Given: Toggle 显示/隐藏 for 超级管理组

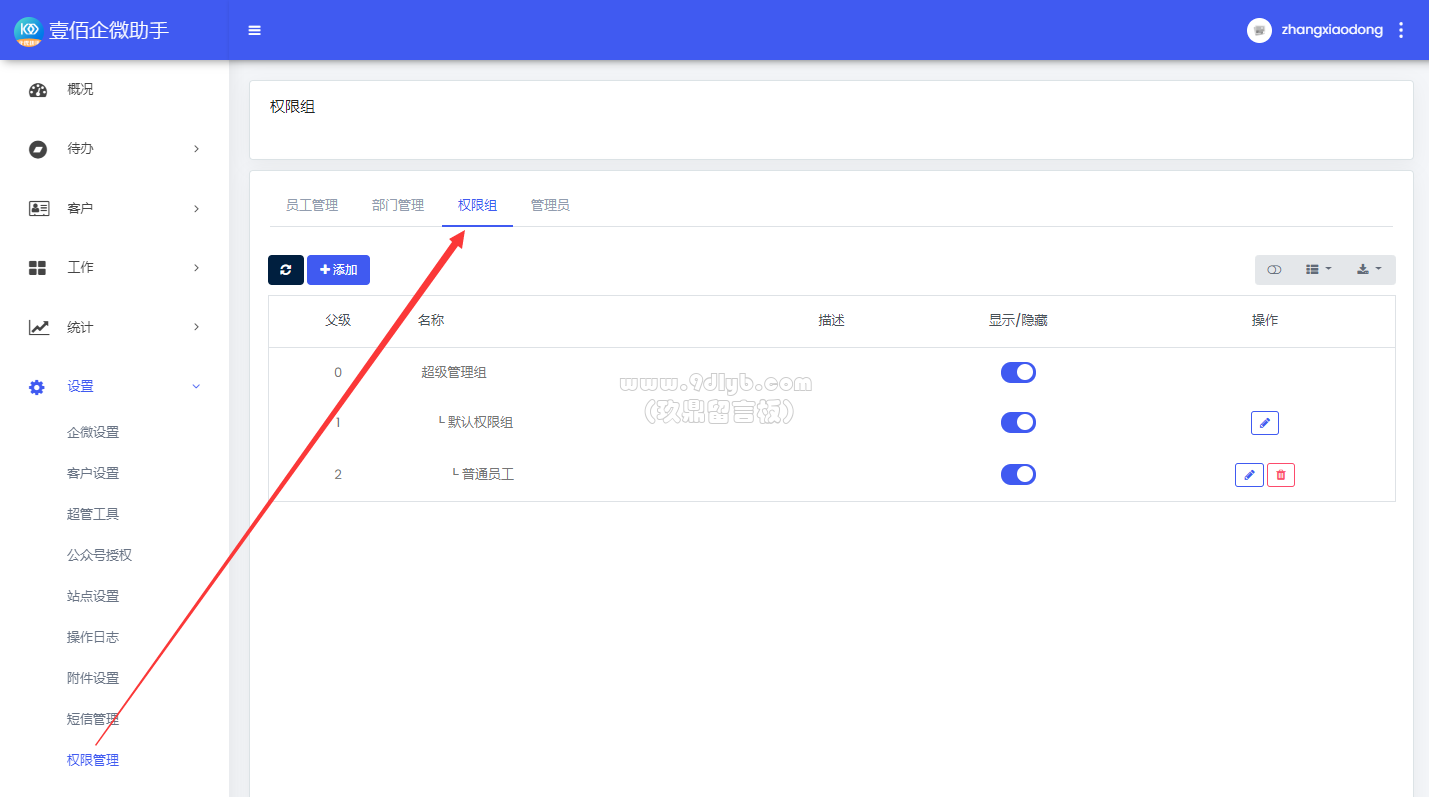Looking at the screenshot, I should pyautogui.click(x=1018, y=373).
